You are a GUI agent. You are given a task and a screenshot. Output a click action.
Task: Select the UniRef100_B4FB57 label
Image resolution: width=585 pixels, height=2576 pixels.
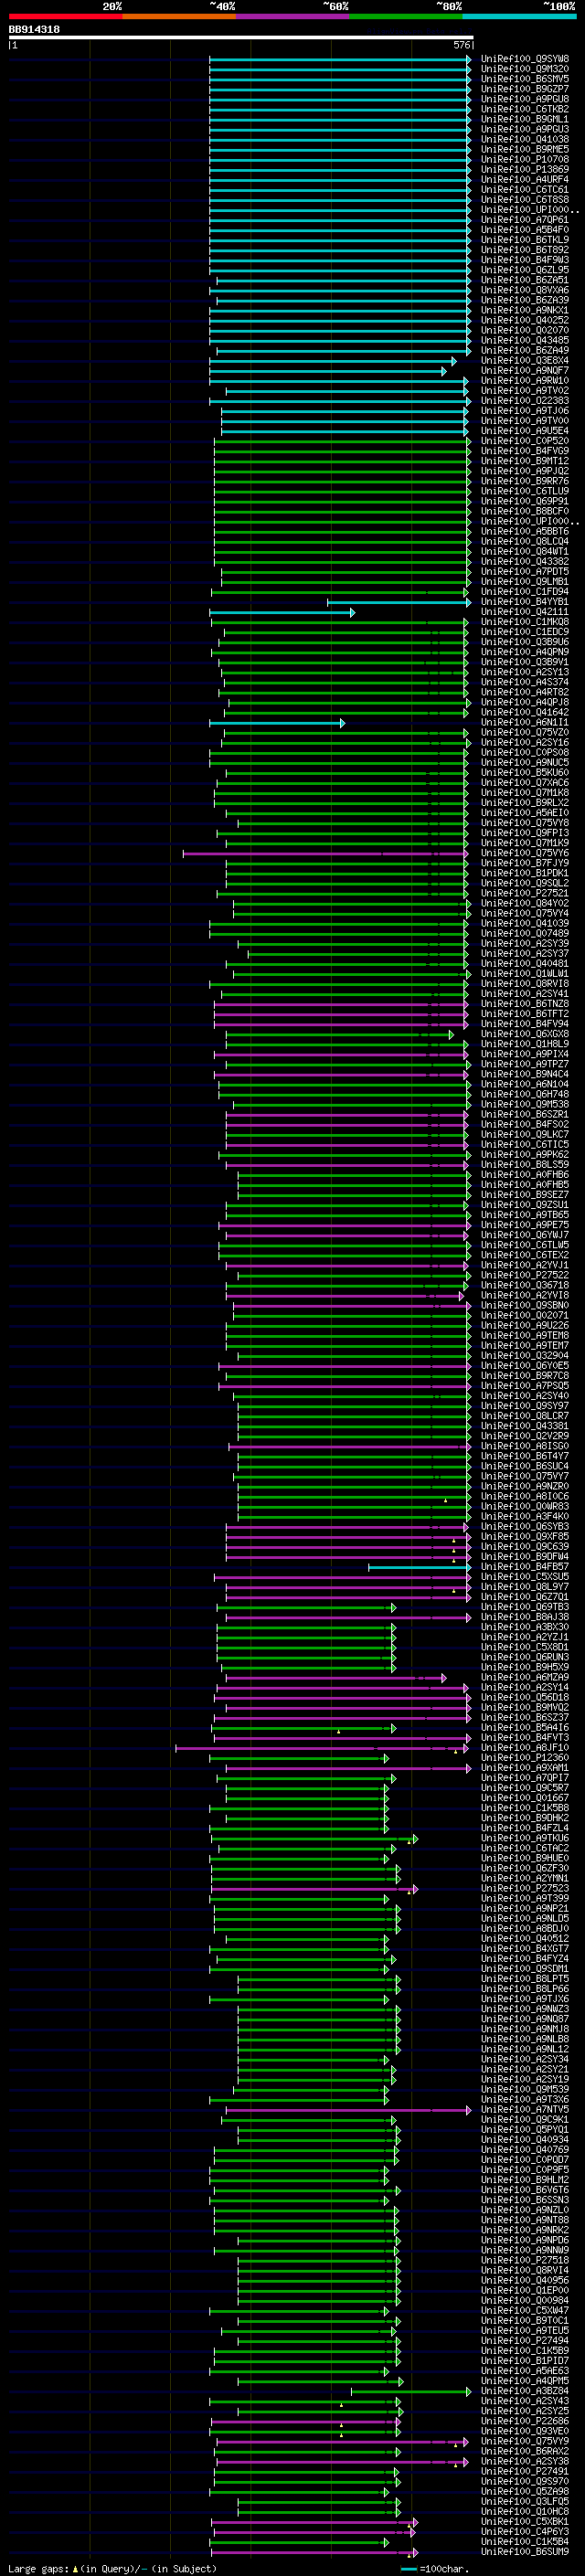(525, 1567)
